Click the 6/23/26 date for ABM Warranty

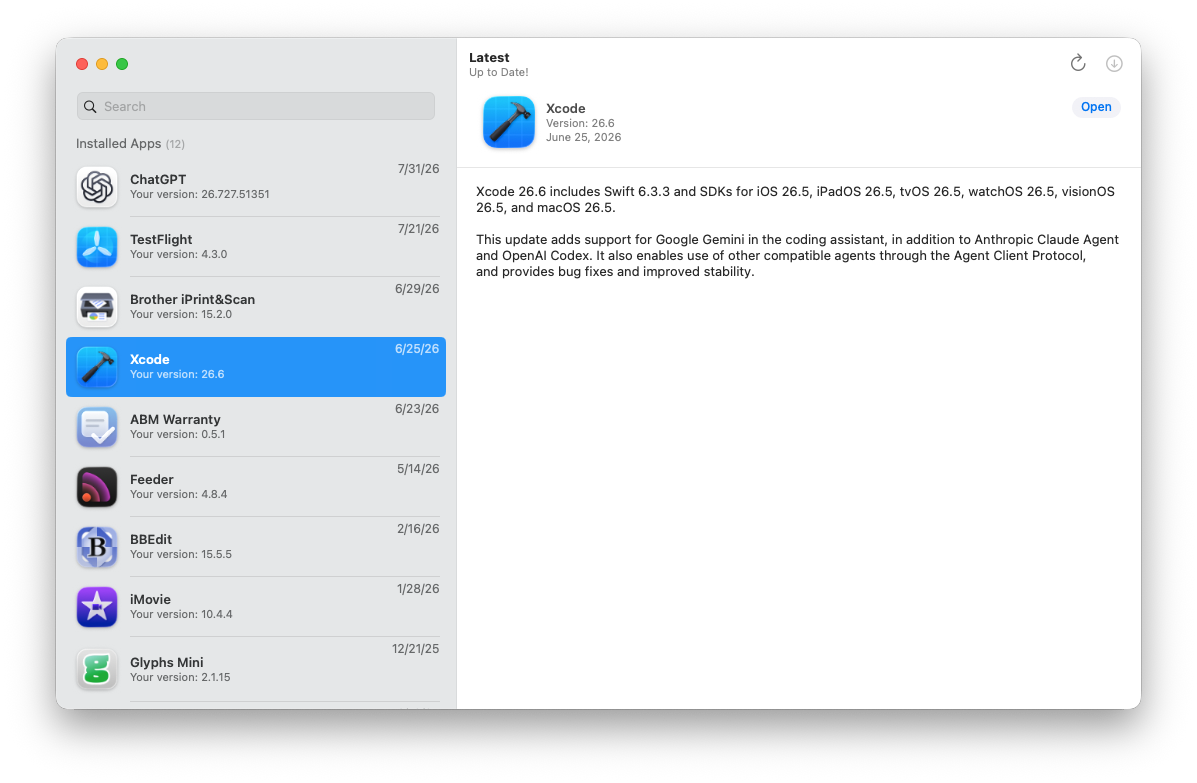tap(417, 409)
